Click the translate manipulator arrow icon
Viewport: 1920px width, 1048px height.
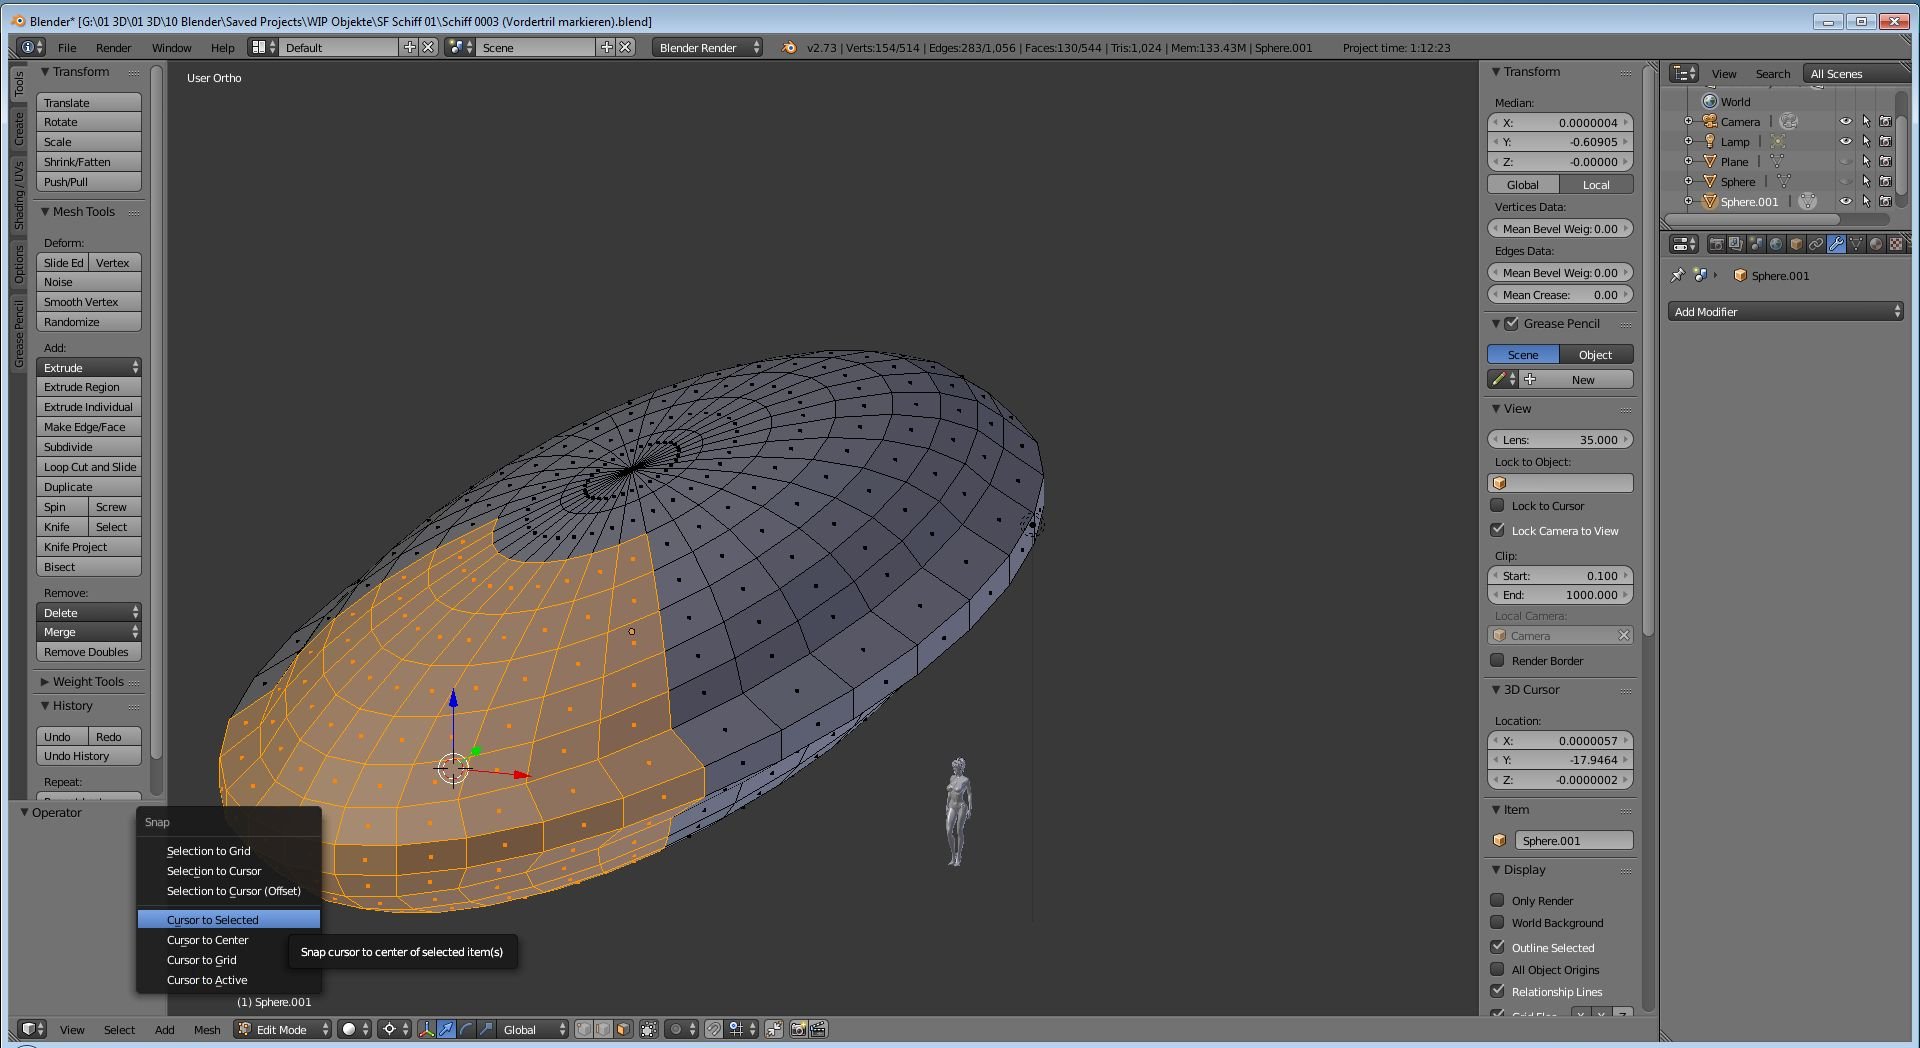click(446, 1029)
